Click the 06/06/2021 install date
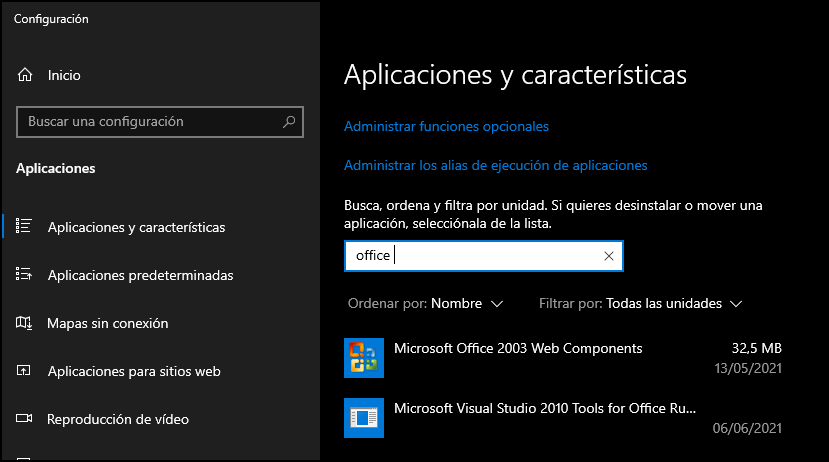Screen dimensions: 829x462 pyautogui.click(x=747, y=428)
